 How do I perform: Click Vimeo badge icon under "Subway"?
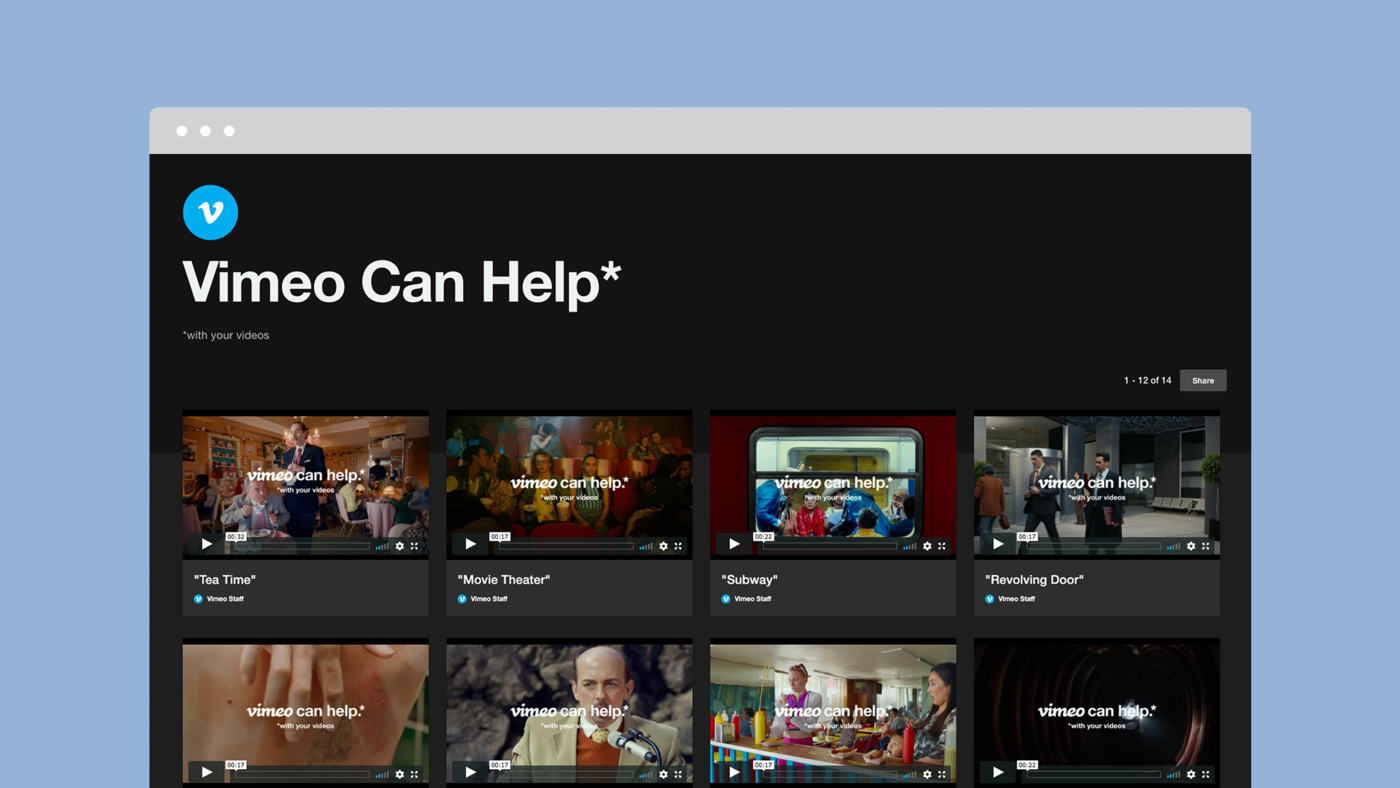point(726,599)
